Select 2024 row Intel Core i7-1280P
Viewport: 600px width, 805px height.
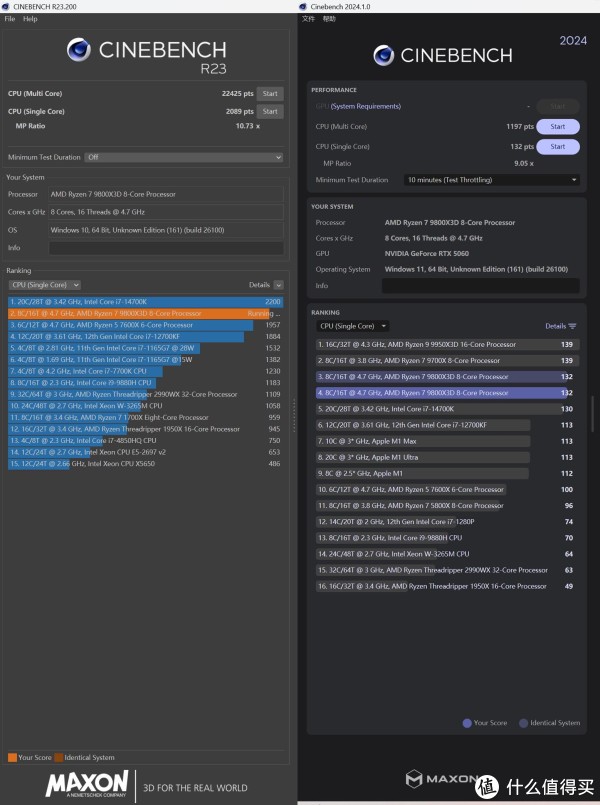448,522
